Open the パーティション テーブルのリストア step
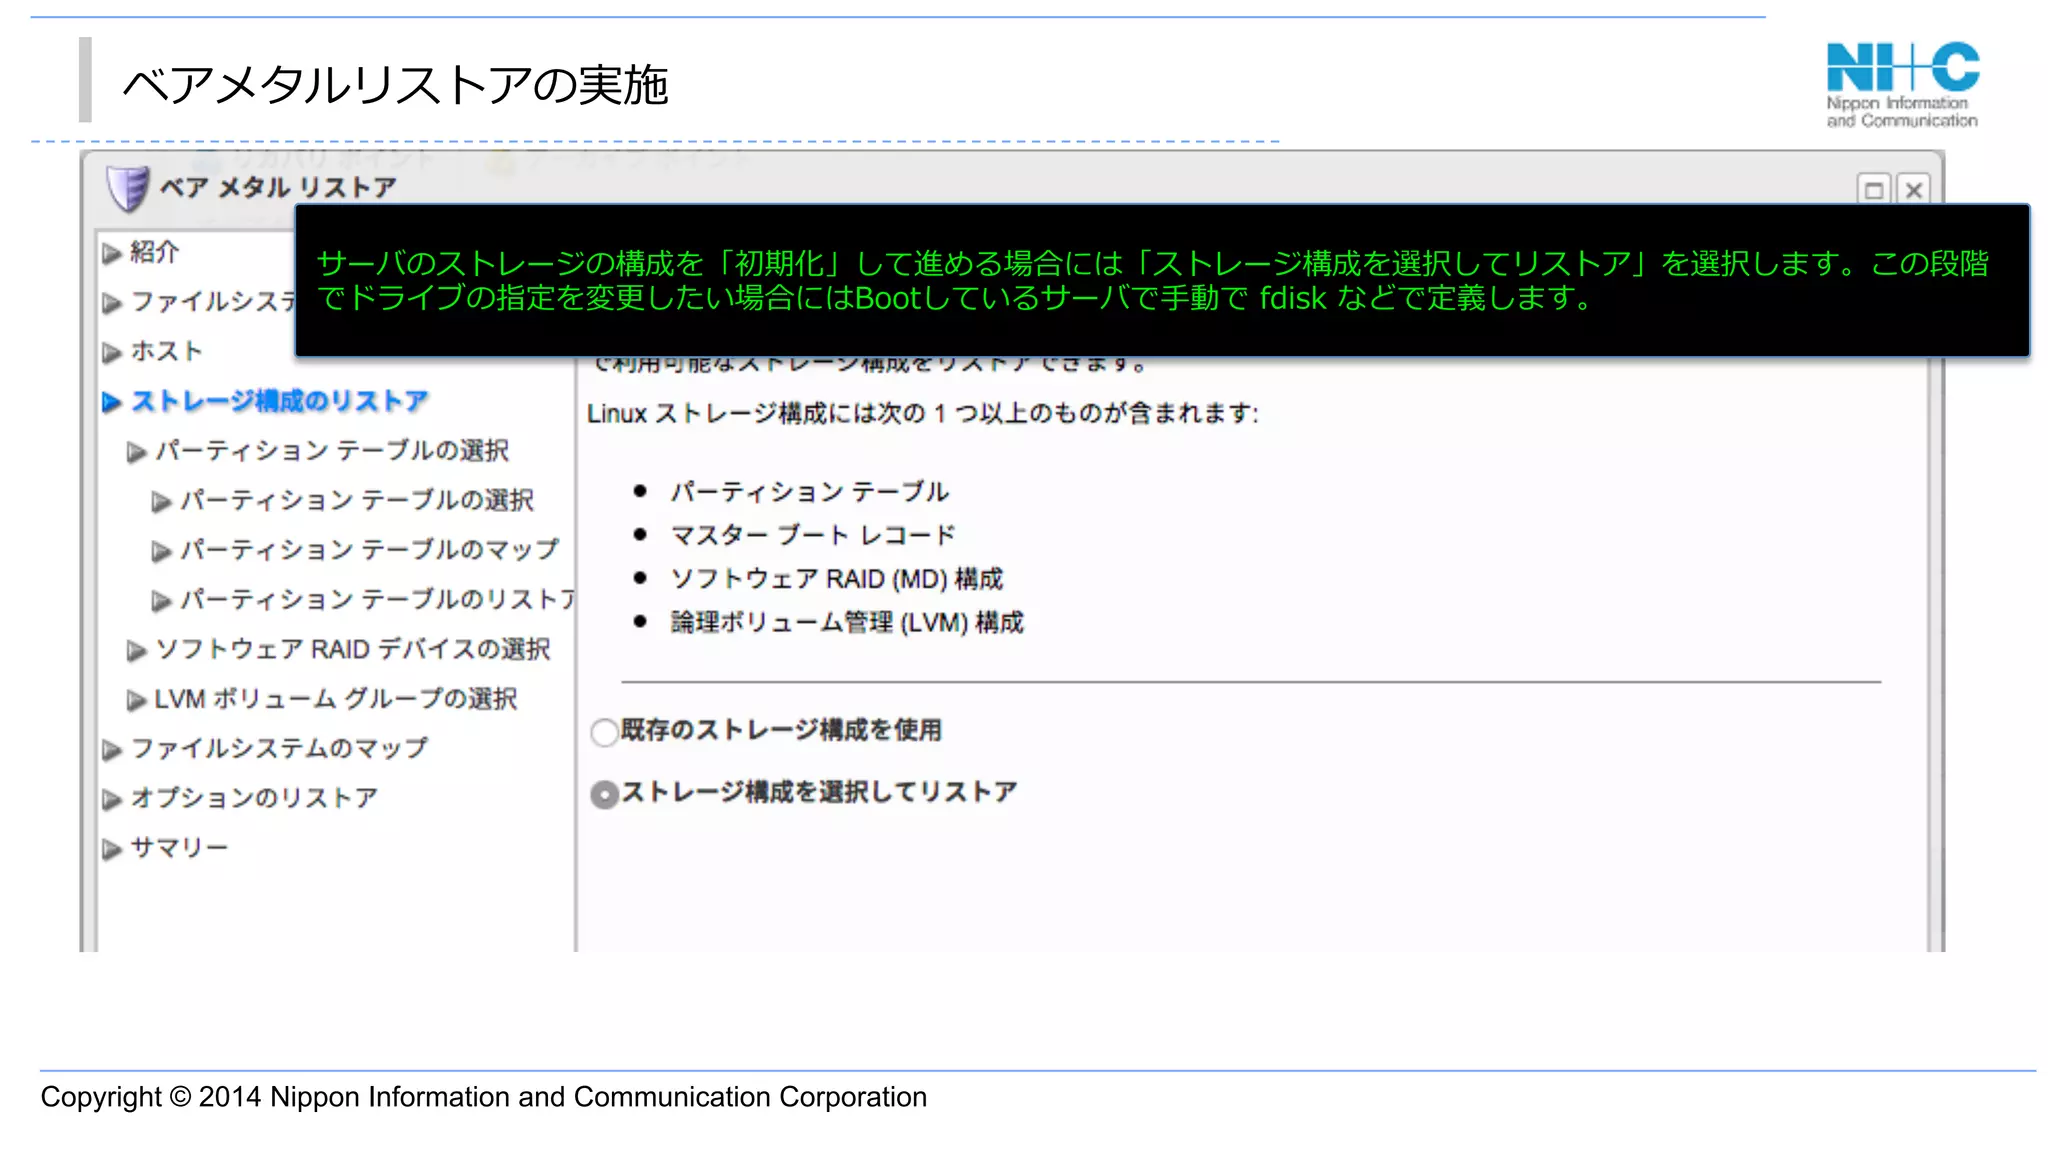 378,600
